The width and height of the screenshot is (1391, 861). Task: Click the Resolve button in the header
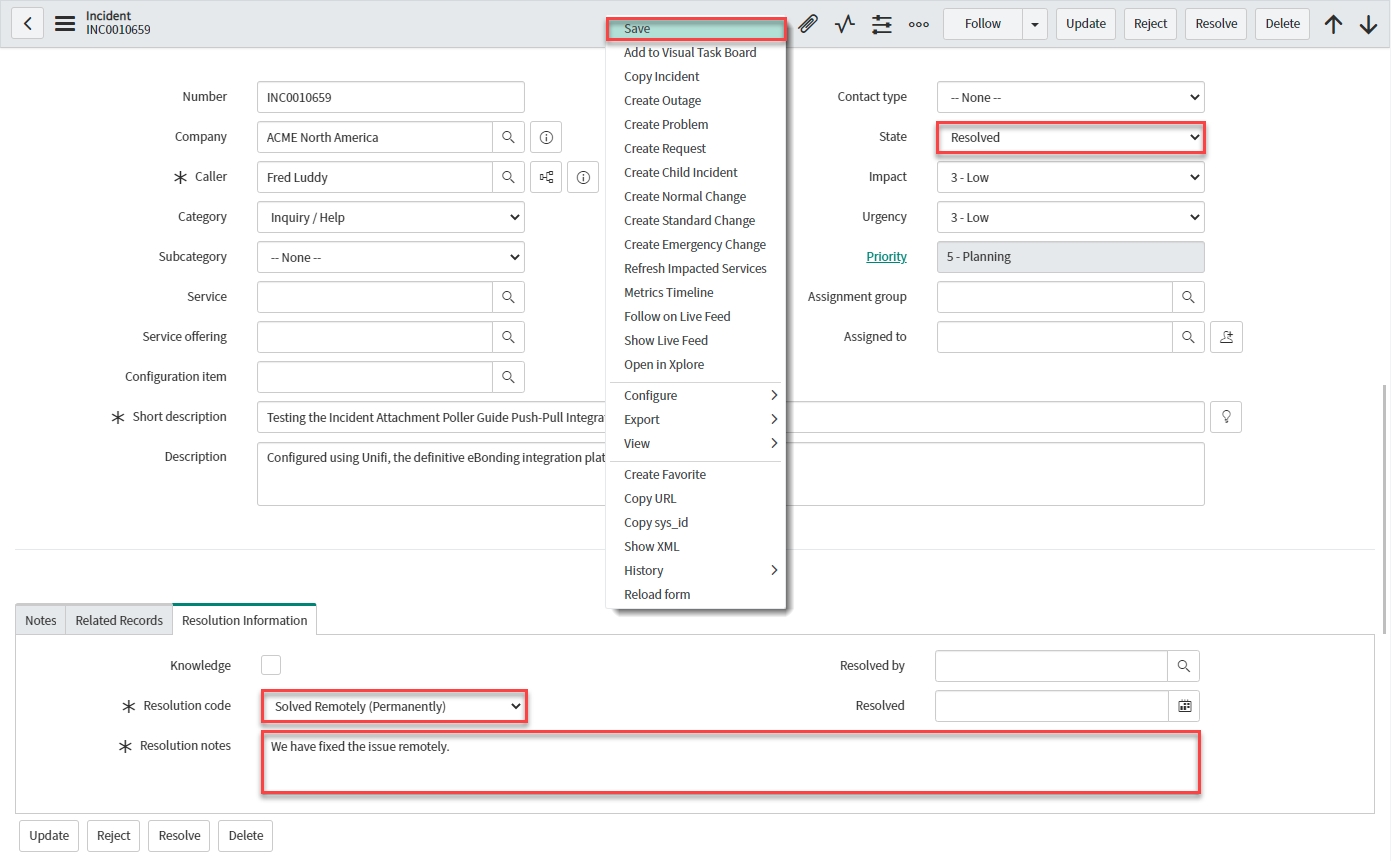click(x=1215, y=24)
